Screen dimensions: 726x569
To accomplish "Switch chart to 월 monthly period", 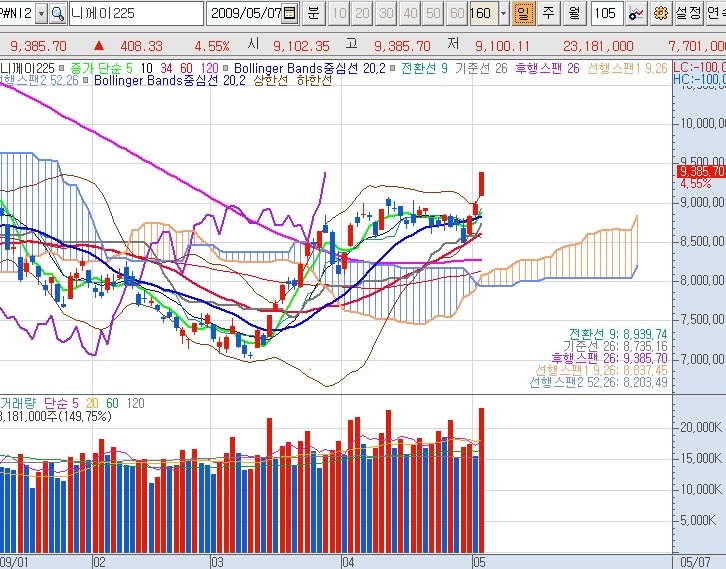I will (x=573, y=14).
